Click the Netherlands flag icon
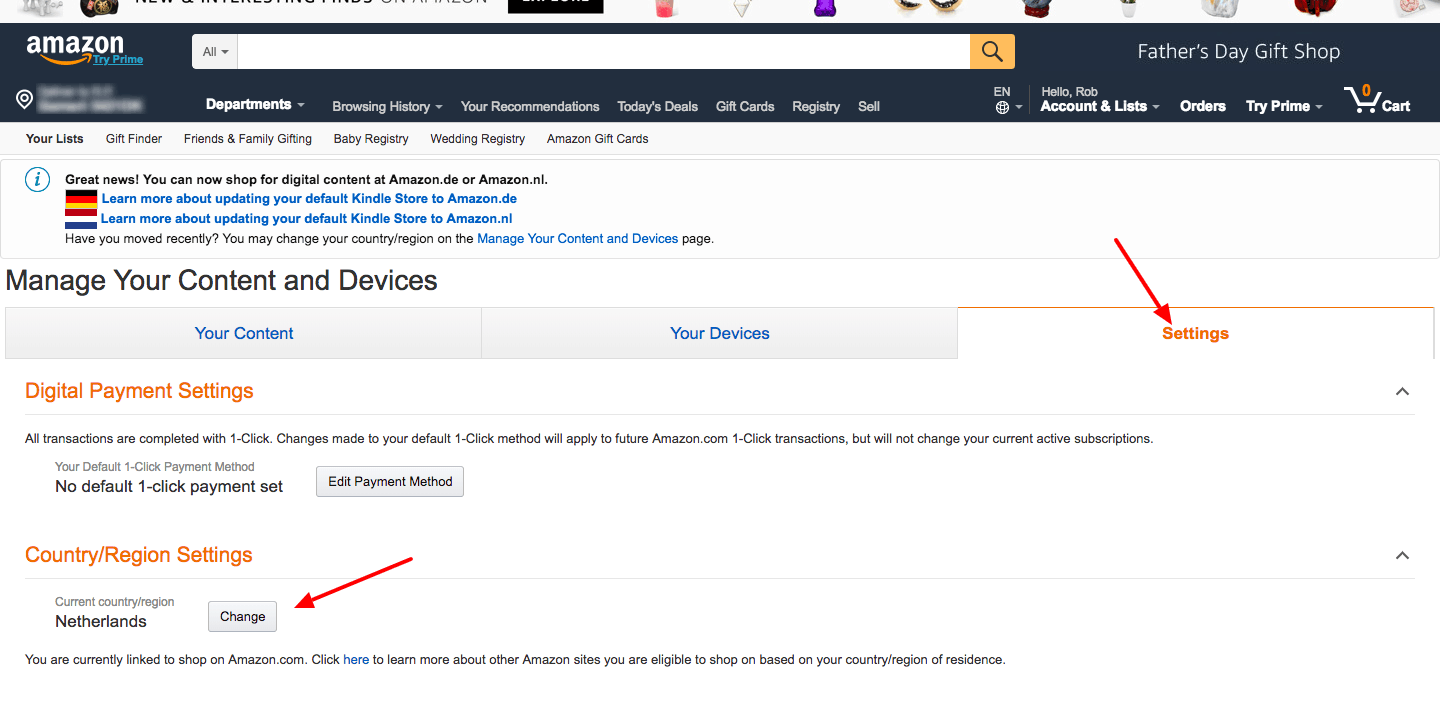Screen dimensions: 1440x706 pos(81,219)
